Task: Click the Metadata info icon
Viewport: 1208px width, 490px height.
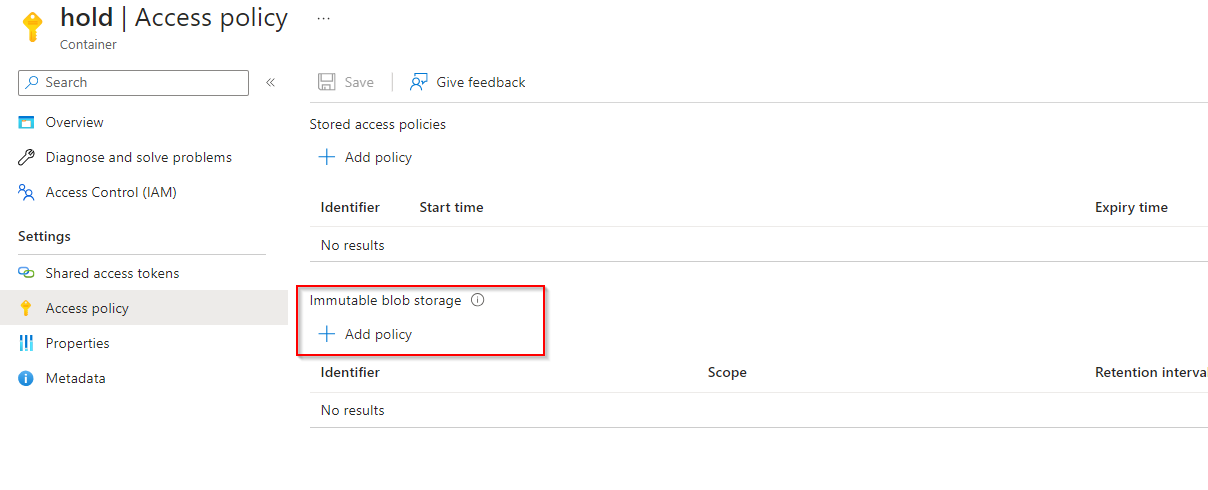Action: click(x=27, y=378)
